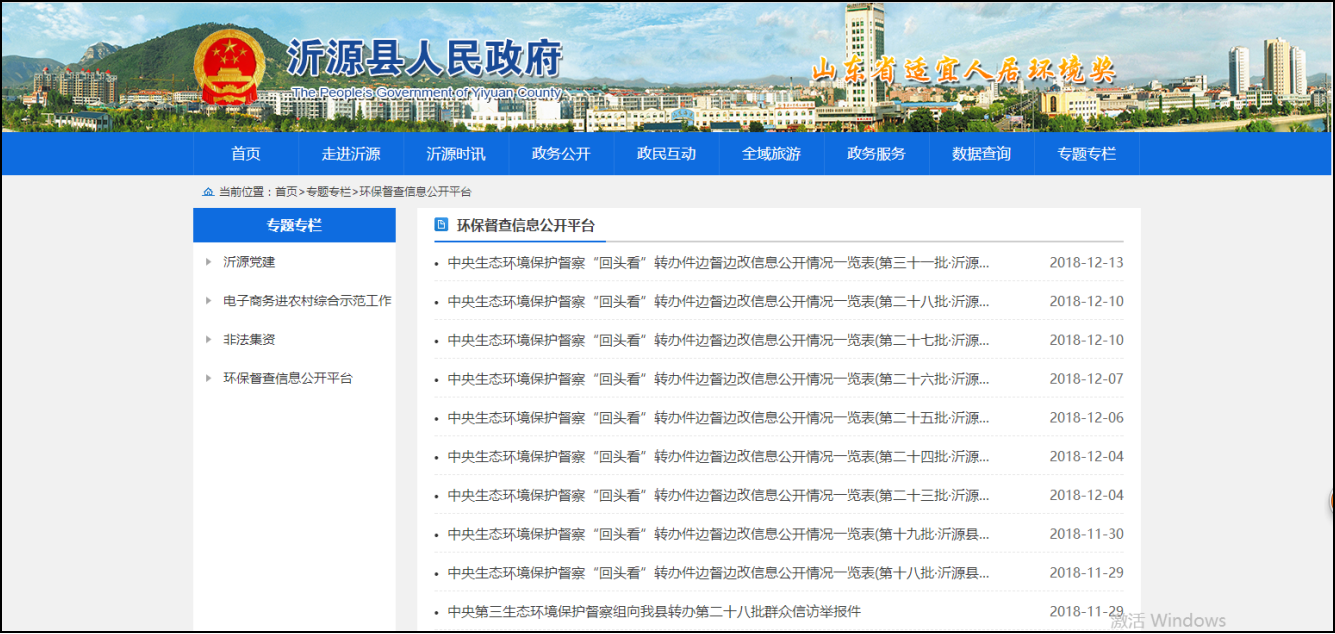1335x634 pixels.
Task: Click 专题专栏 link in the breadcrumb
Action: tap(328, 192)
